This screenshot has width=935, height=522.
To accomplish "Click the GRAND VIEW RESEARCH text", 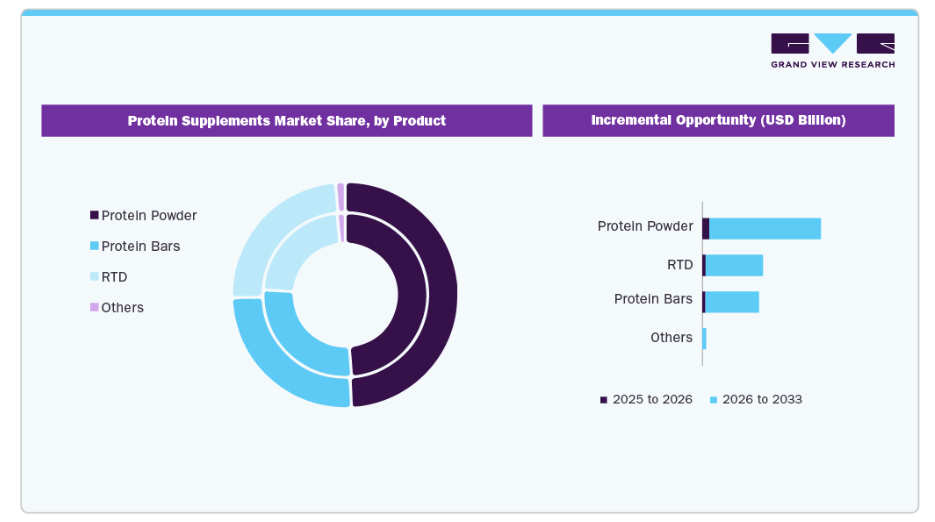I will (832, 65).
